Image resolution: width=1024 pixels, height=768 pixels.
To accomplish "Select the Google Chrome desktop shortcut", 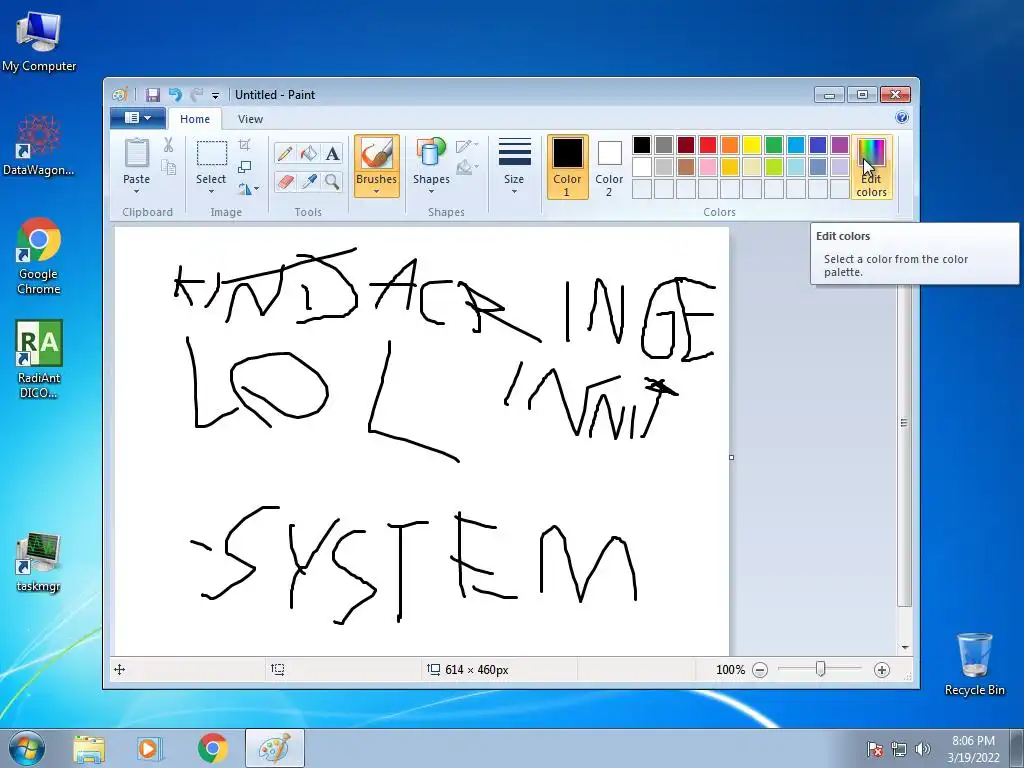I will [39, 257].
